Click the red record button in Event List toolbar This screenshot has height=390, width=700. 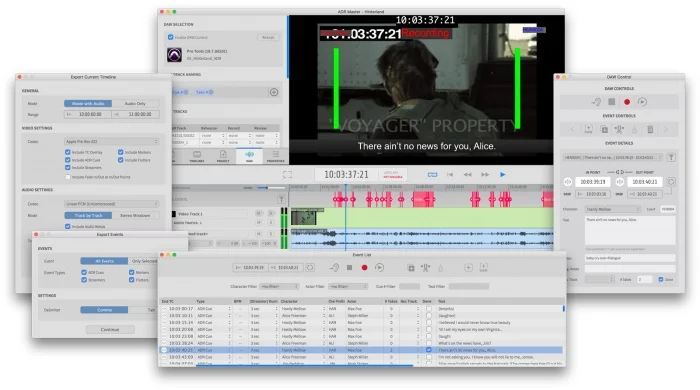click(364, 267)
